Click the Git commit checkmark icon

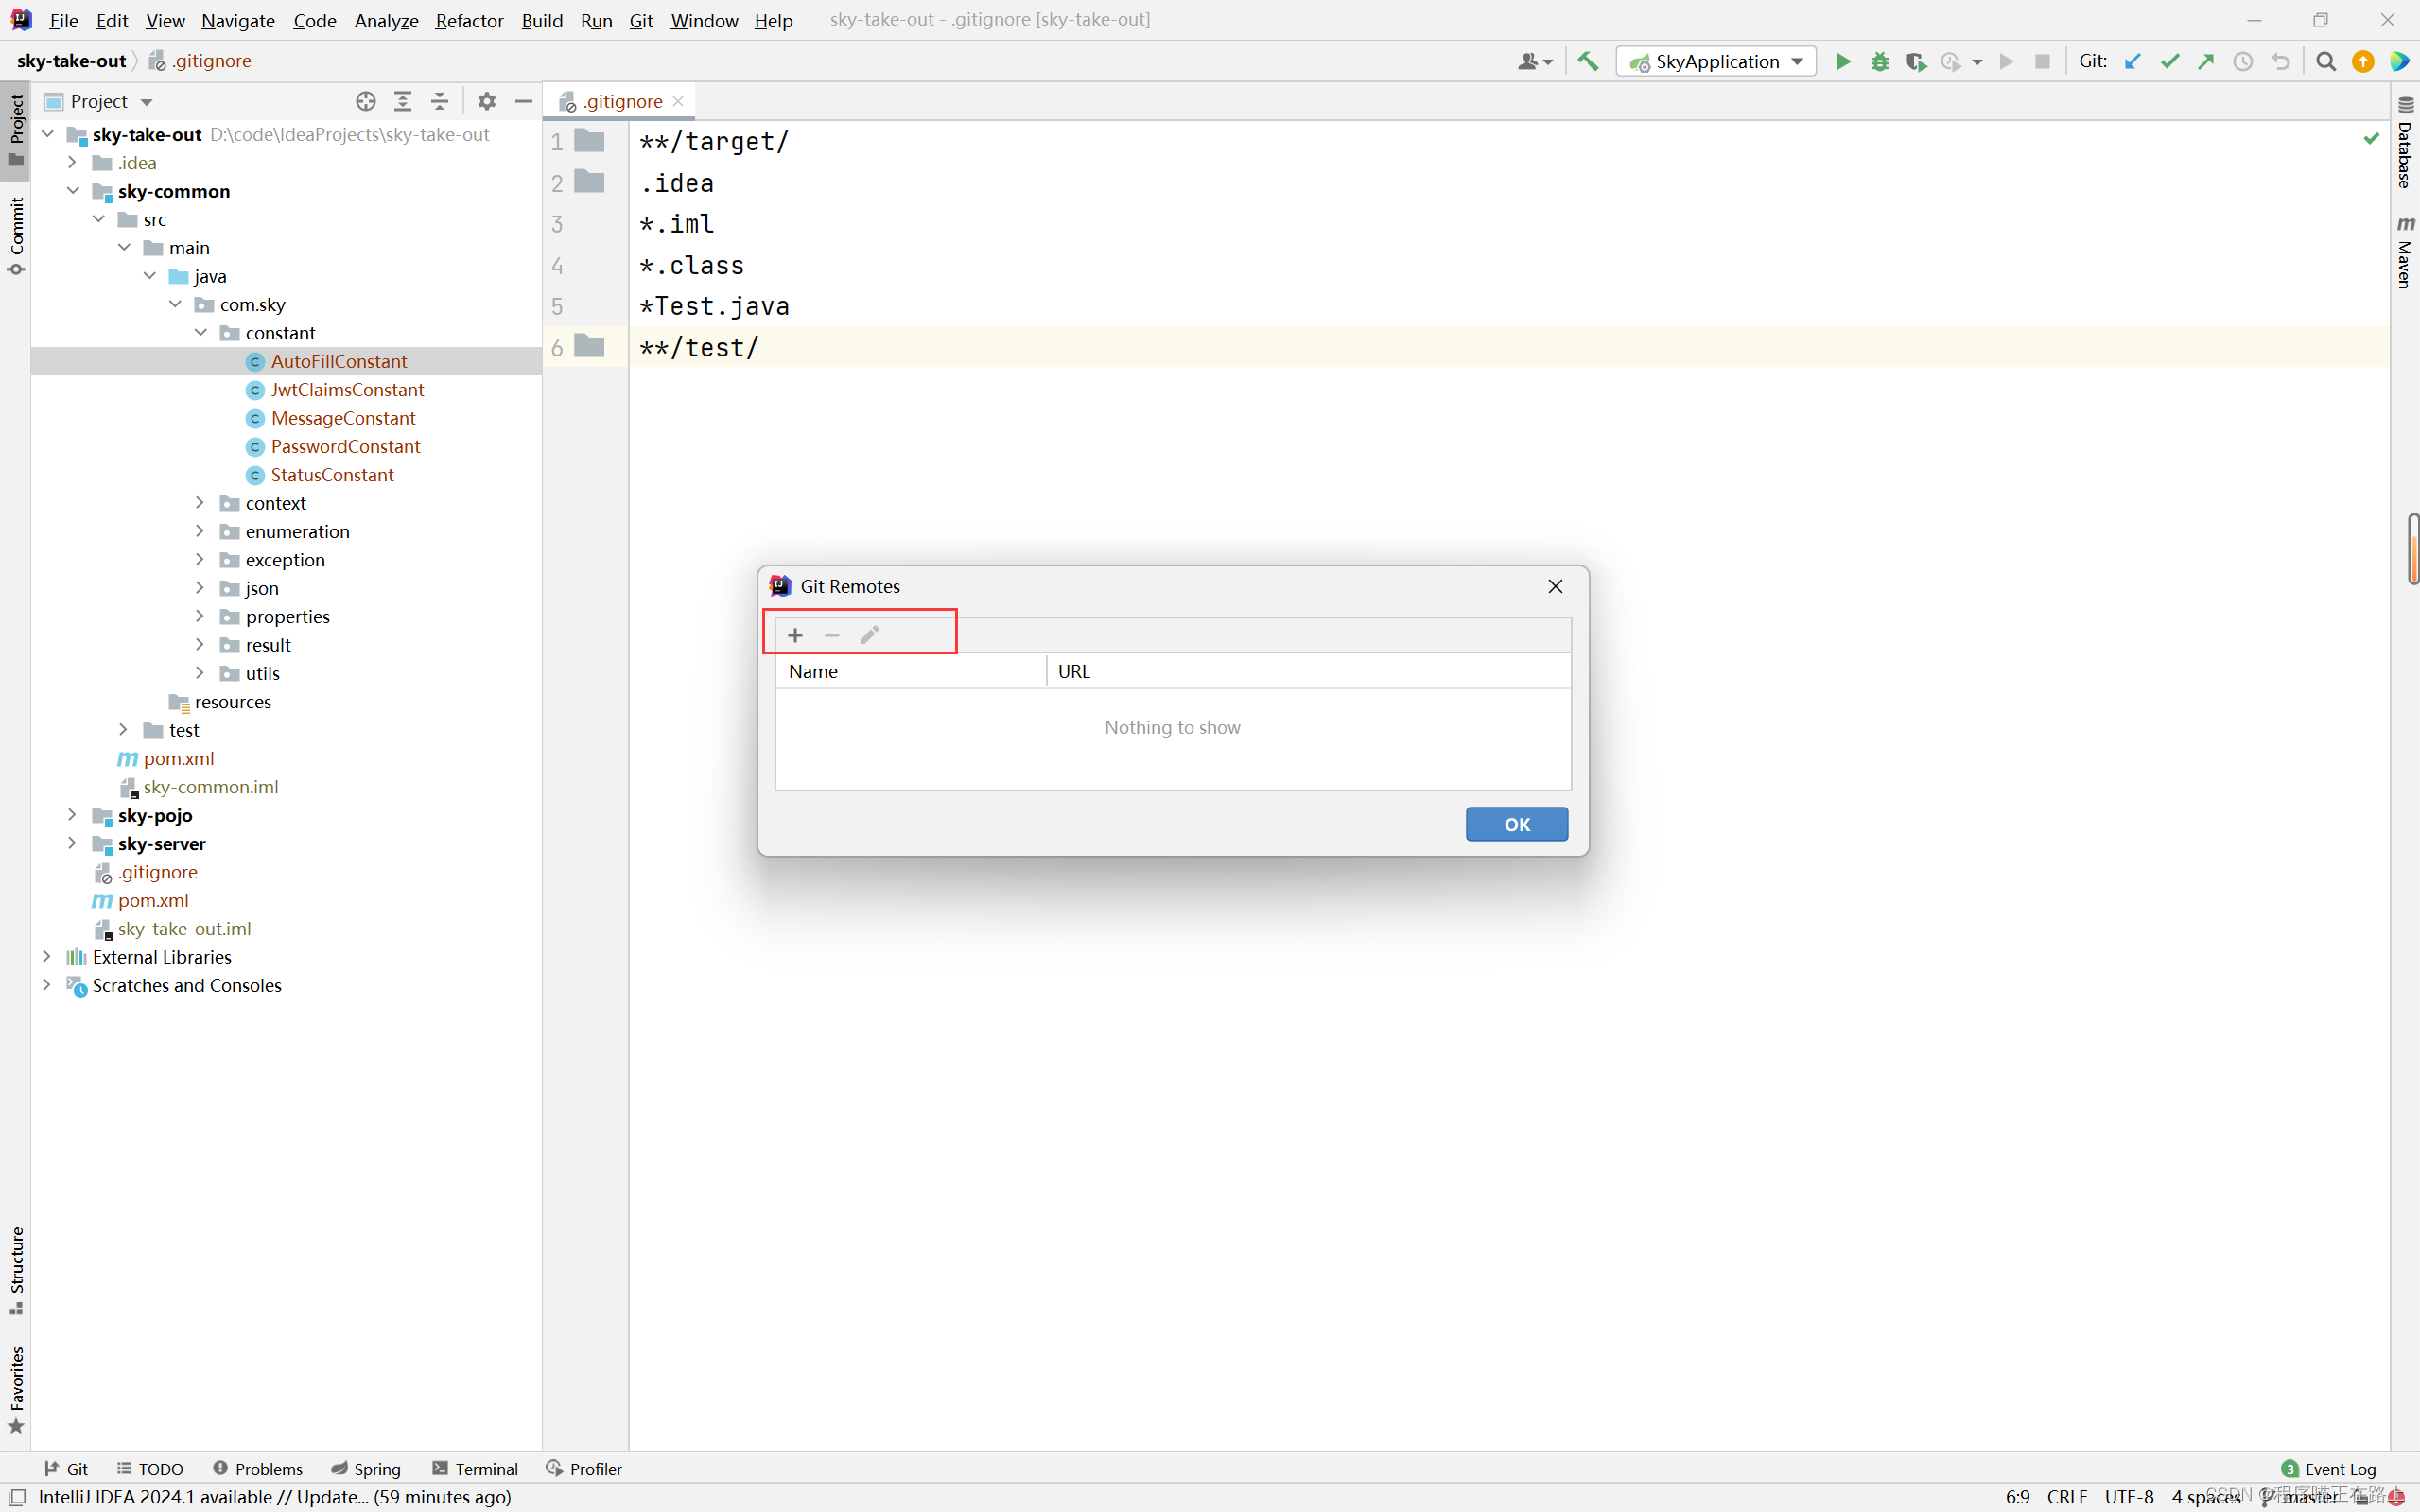tap(2169, 62)
